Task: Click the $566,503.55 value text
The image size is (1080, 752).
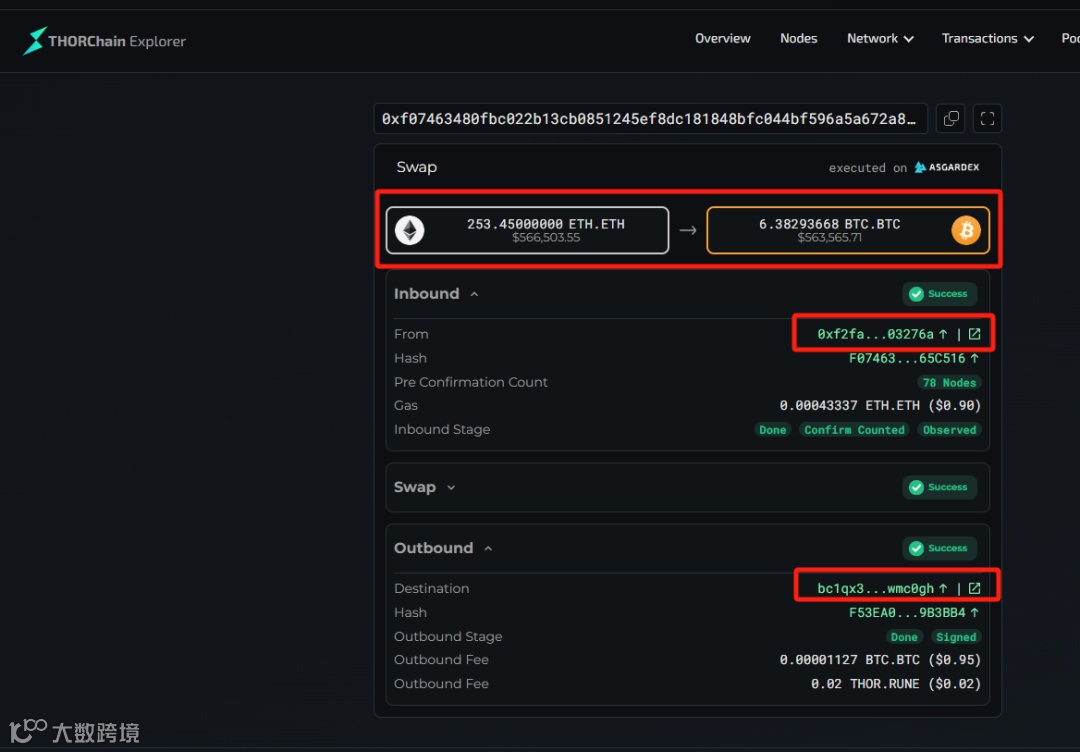Action: pos(546,238)
